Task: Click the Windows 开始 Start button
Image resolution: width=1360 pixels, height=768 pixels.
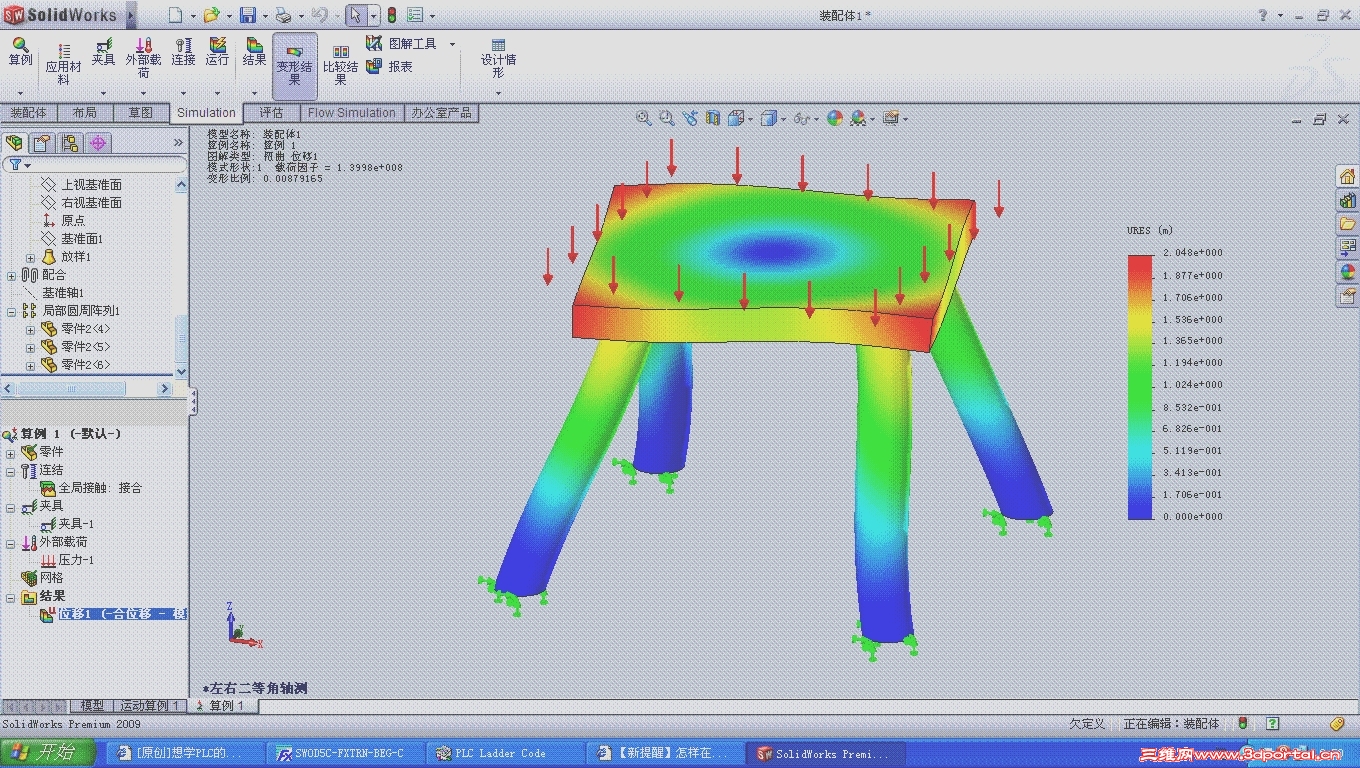Action: (48, 753)
